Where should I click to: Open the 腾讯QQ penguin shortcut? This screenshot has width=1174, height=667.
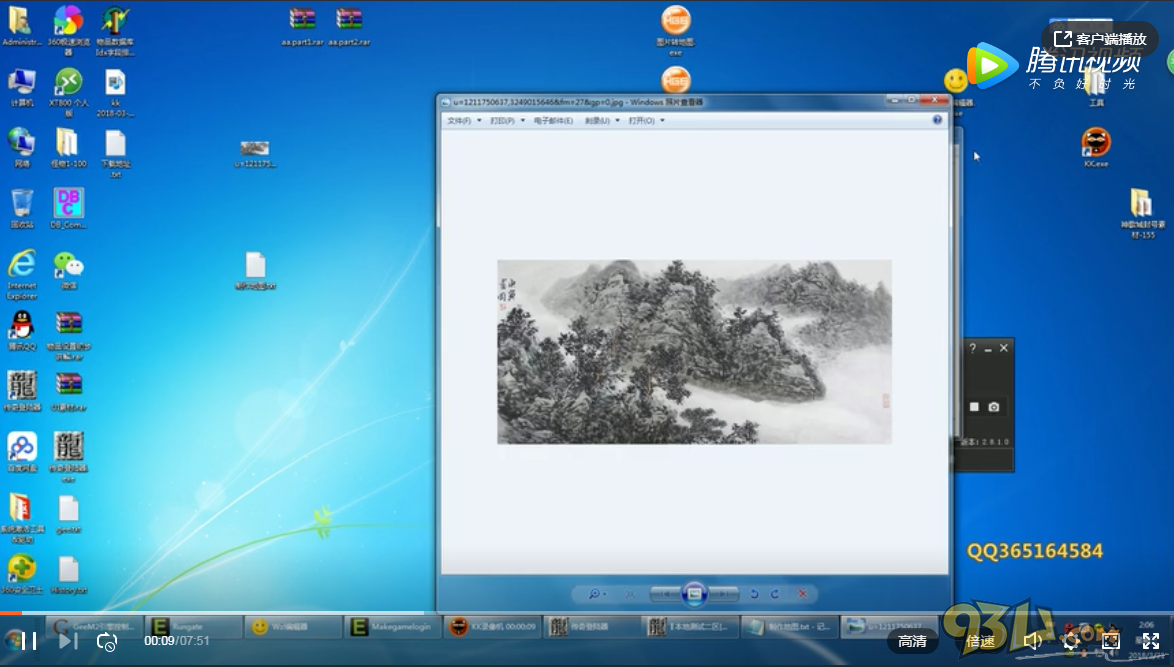(21, 331)
